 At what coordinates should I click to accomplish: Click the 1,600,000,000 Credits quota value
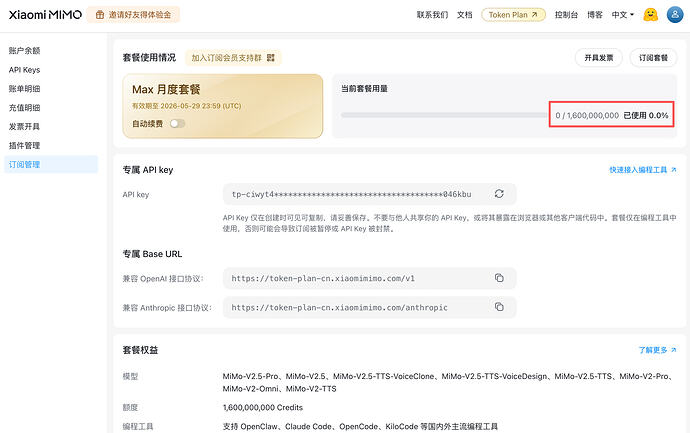point(262,407)
